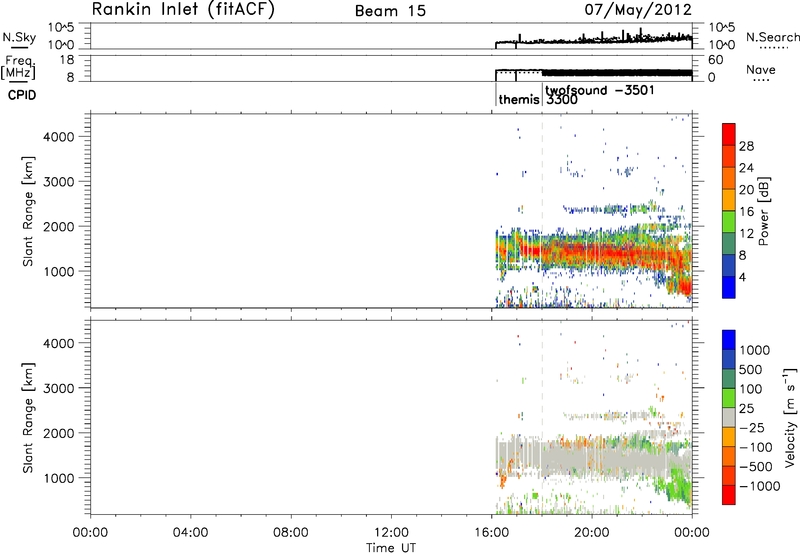
Task: Click the 'Power [dB]' colorbar label
Action: tap(764, 211)
